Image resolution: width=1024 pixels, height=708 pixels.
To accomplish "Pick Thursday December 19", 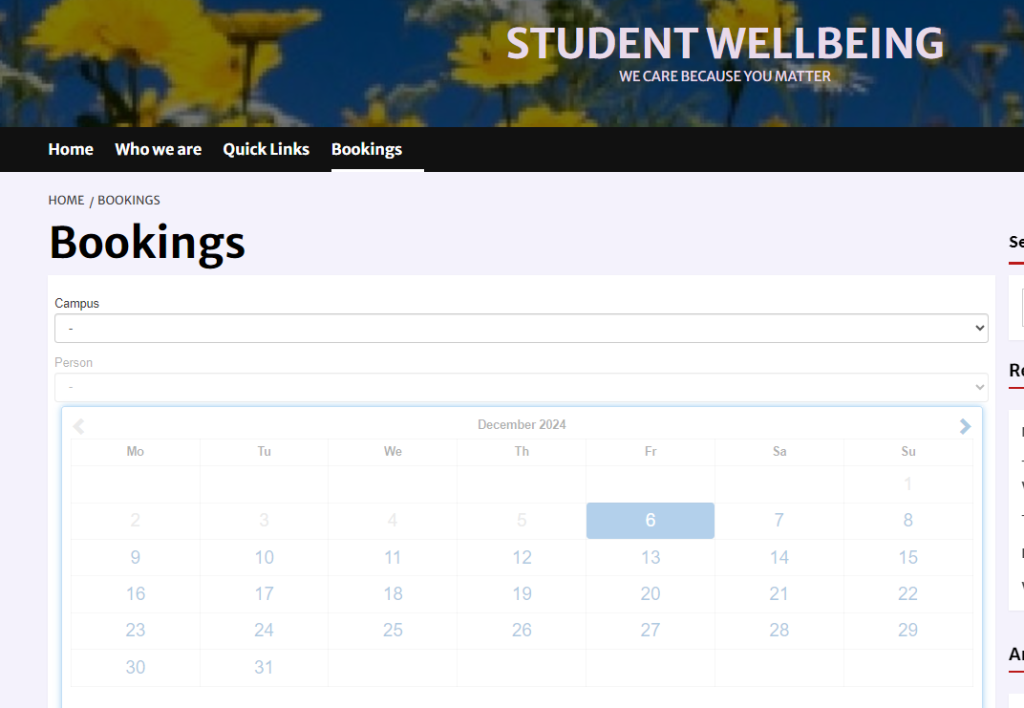I will coord(522,594).
